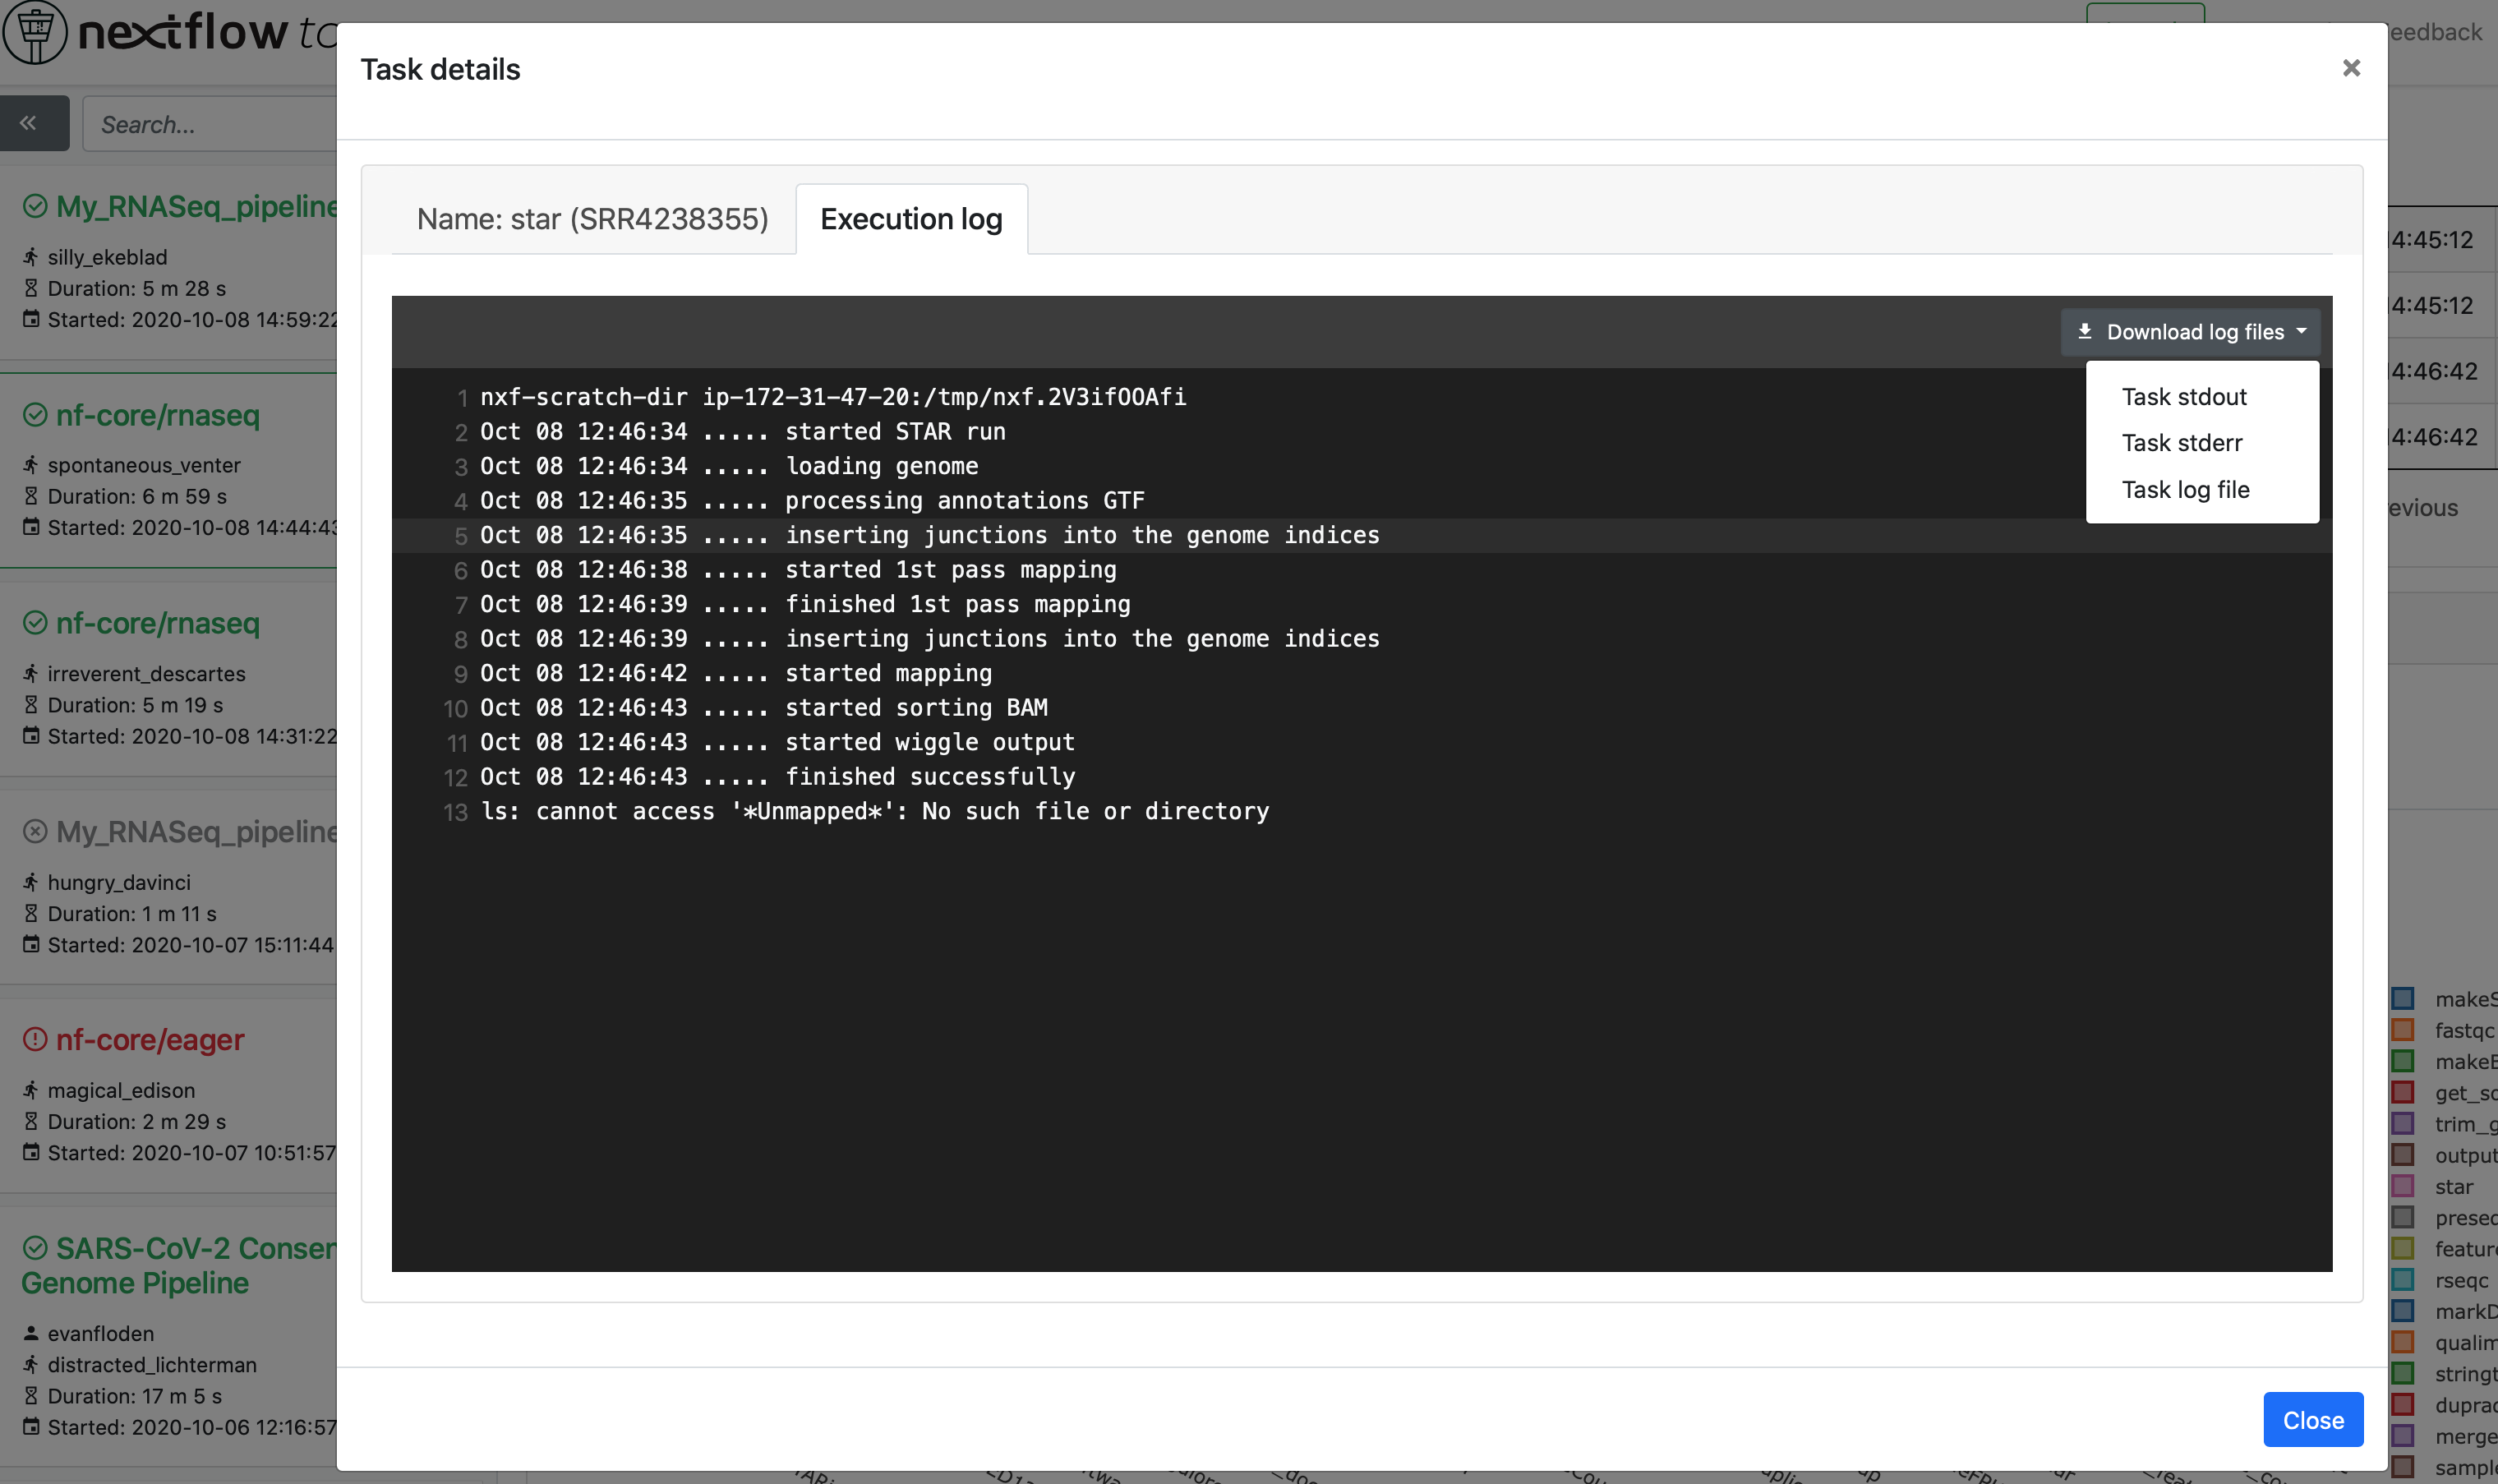Choose Task stderr from menu

click(2182, 443)
